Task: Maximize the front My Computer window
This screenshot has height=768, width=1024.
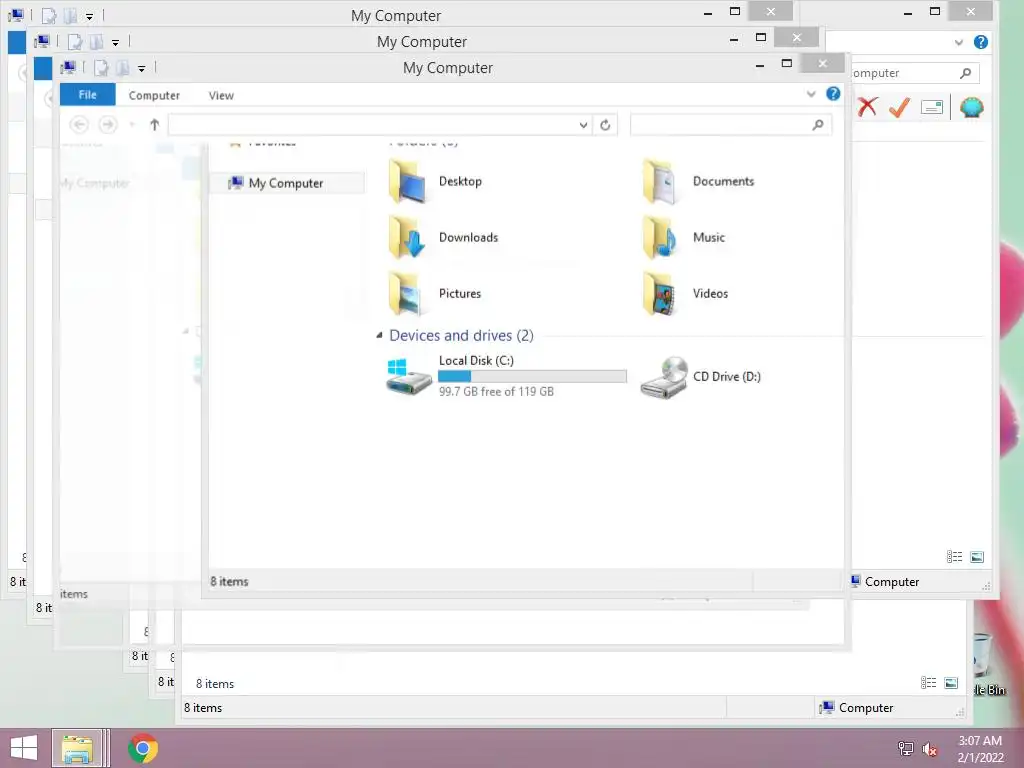Action: click(x=787, y=63)
